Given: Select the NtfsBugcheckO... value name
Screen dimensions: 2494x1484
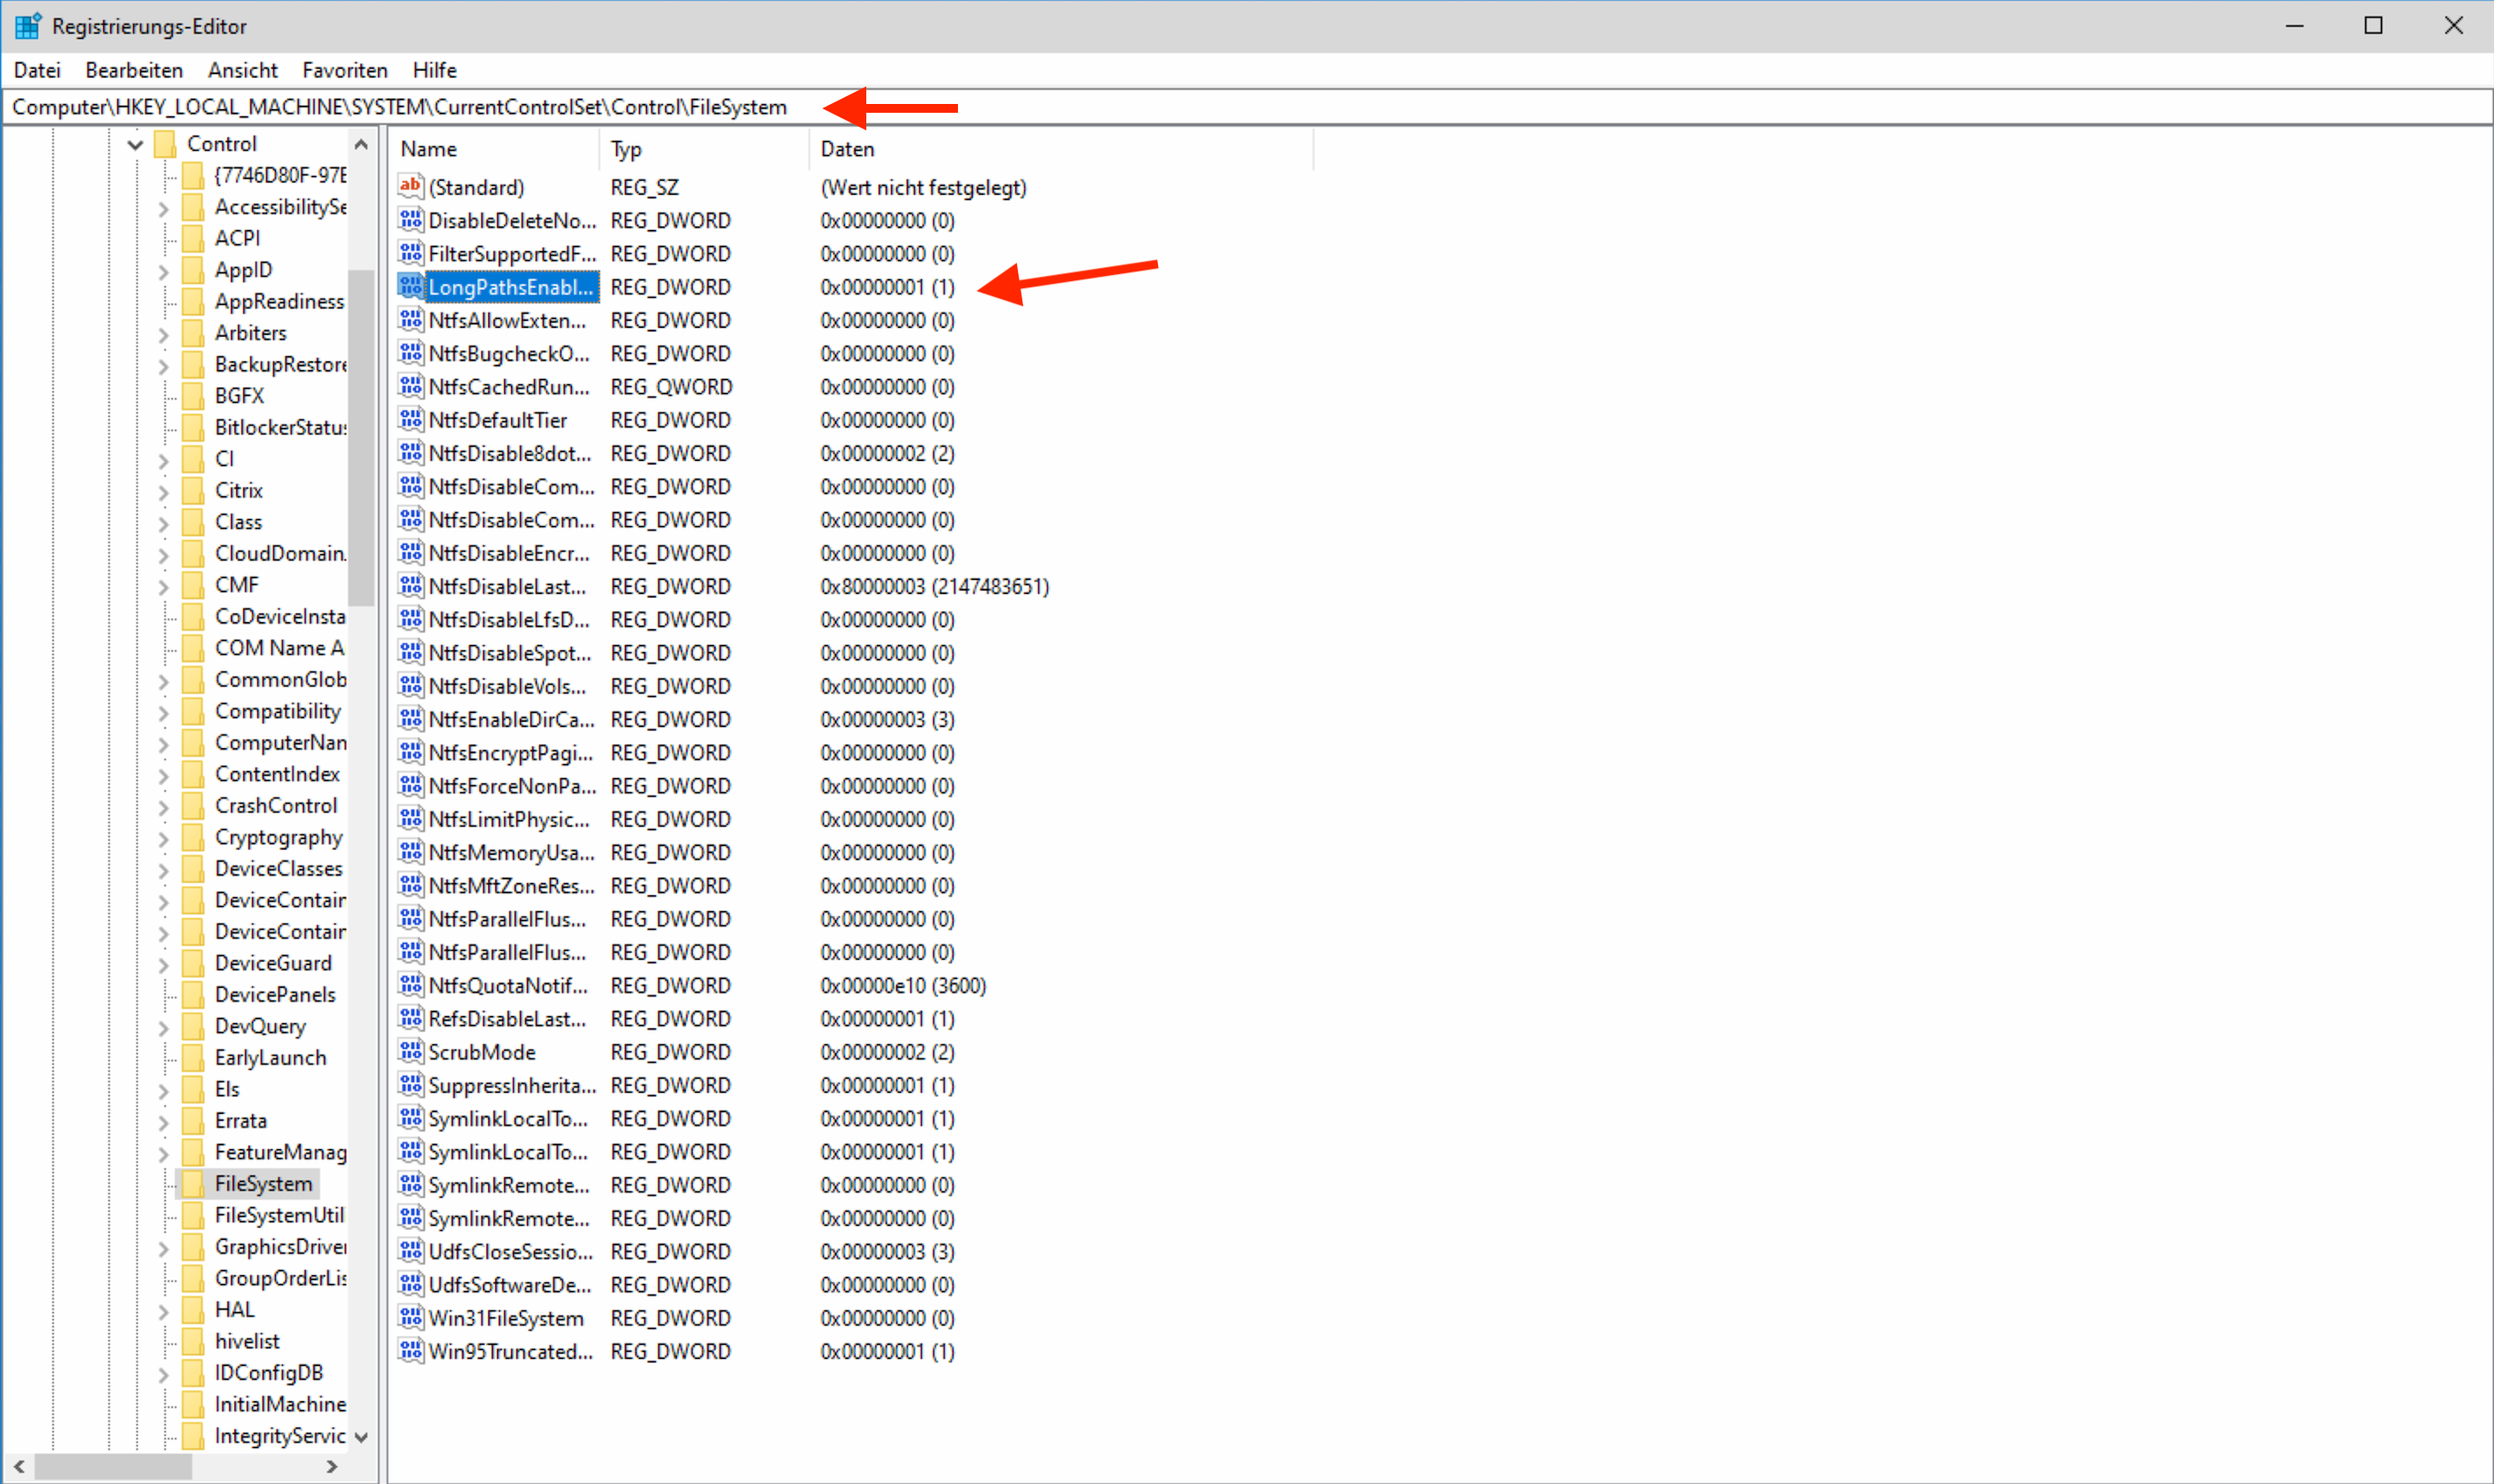Looking at the screenshot, I should click(x=509, y=353).
